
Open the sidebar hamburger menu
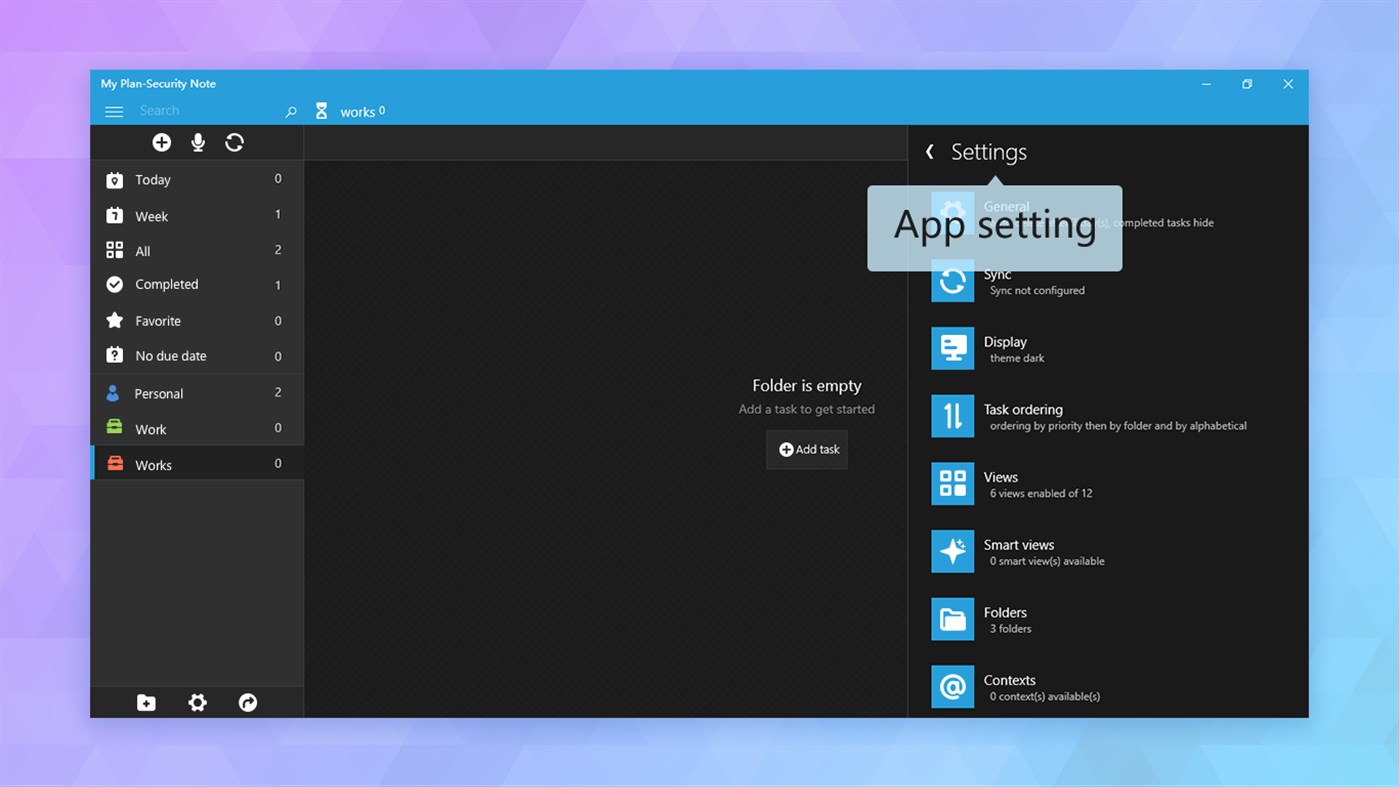click(114, 111)
